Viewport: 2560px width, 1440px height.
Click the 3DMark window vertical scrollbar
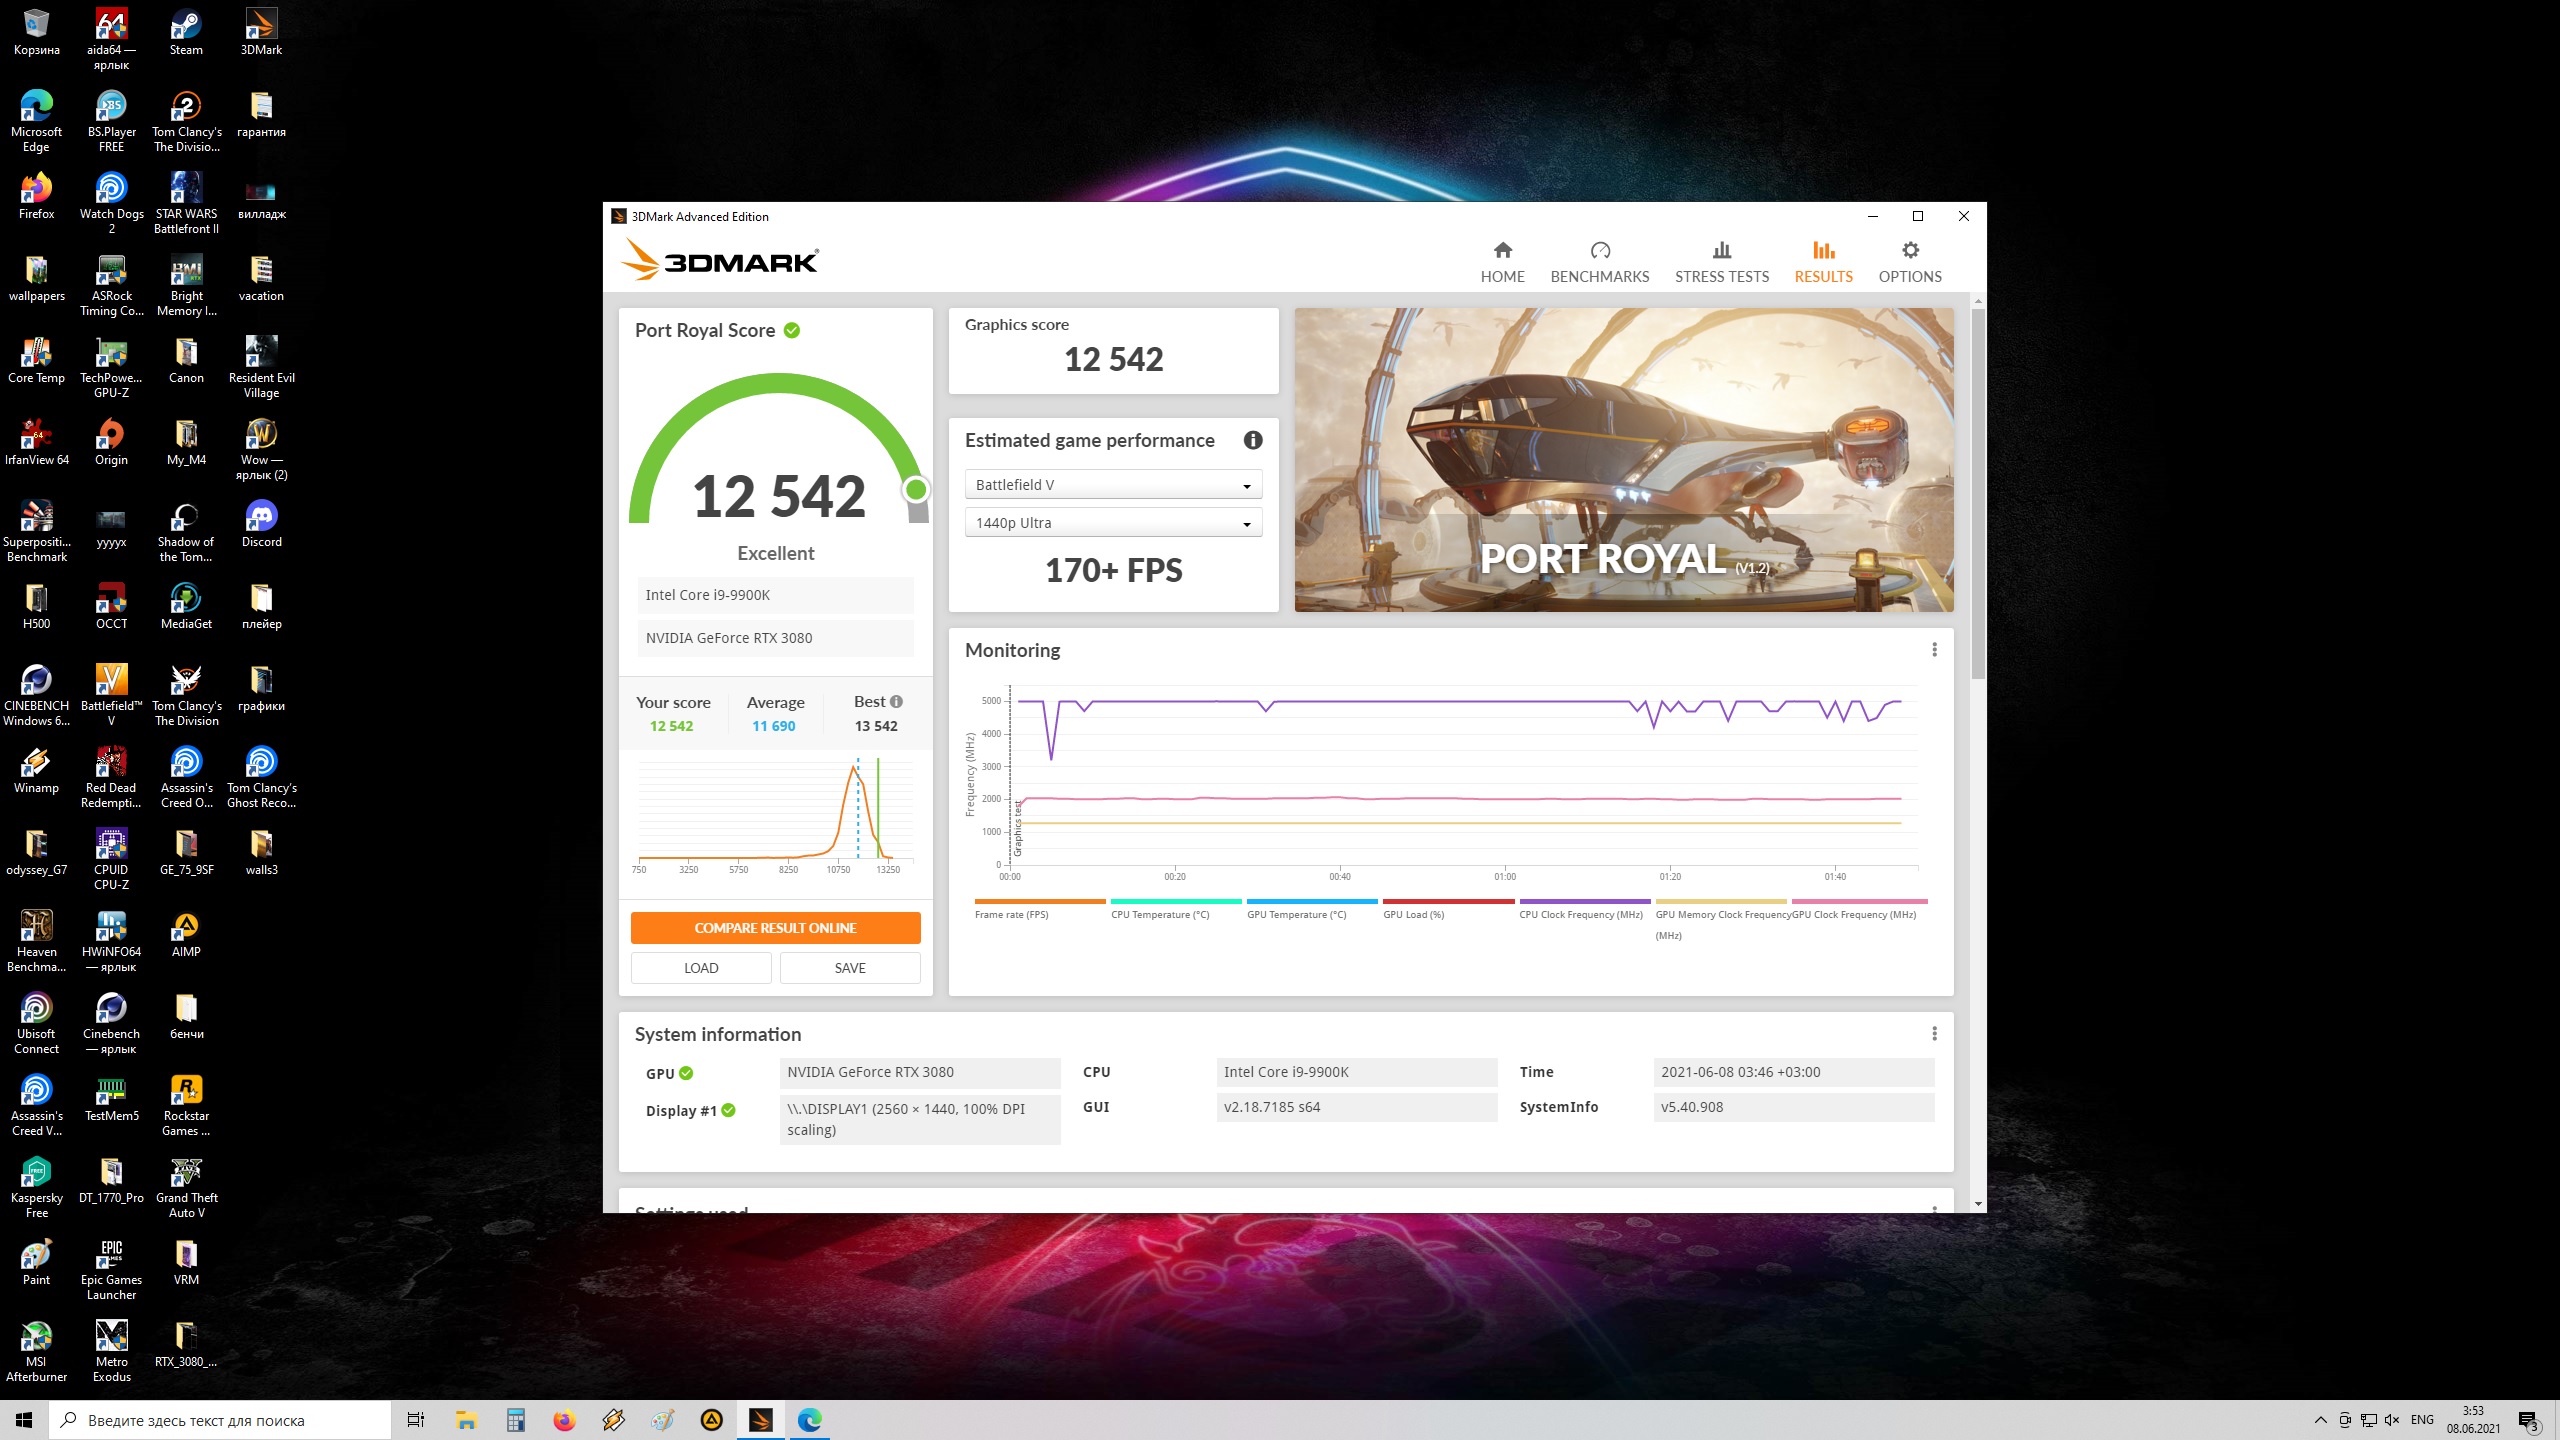click(1977, 495)
